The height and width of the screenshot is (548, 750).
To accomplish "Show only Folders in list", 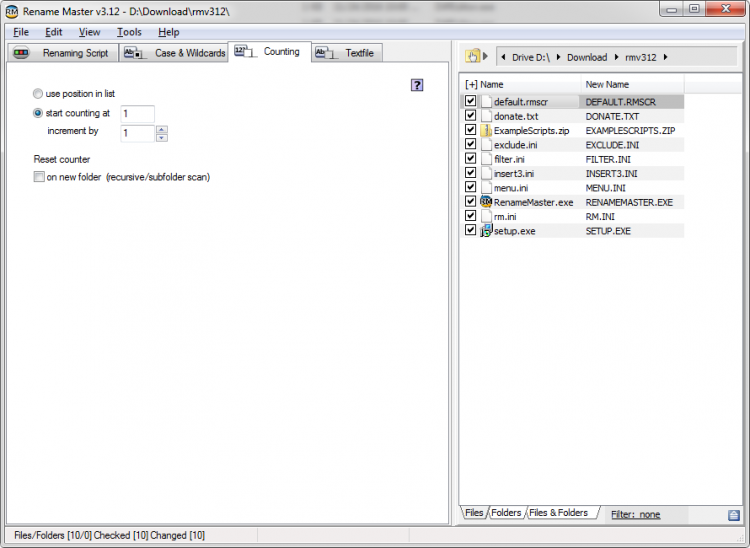I will click(x=506, y=513).
